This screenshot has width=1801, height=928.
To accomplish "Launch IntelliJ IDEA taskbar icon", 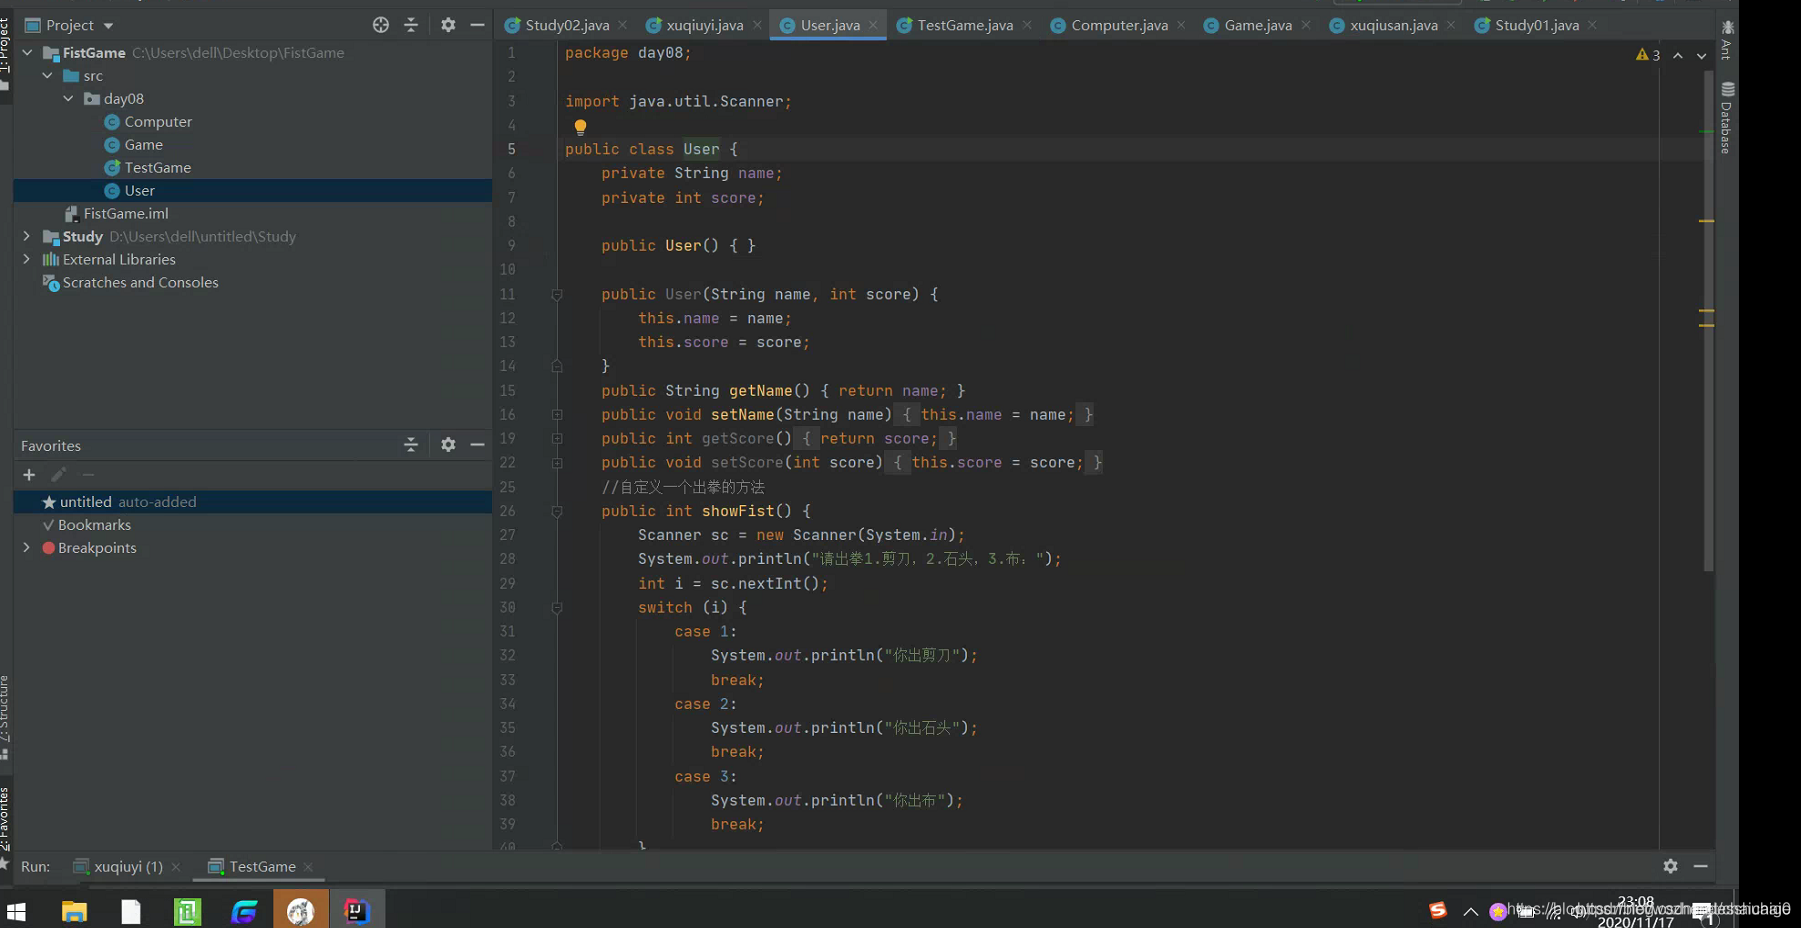I will tap(357, 911).
